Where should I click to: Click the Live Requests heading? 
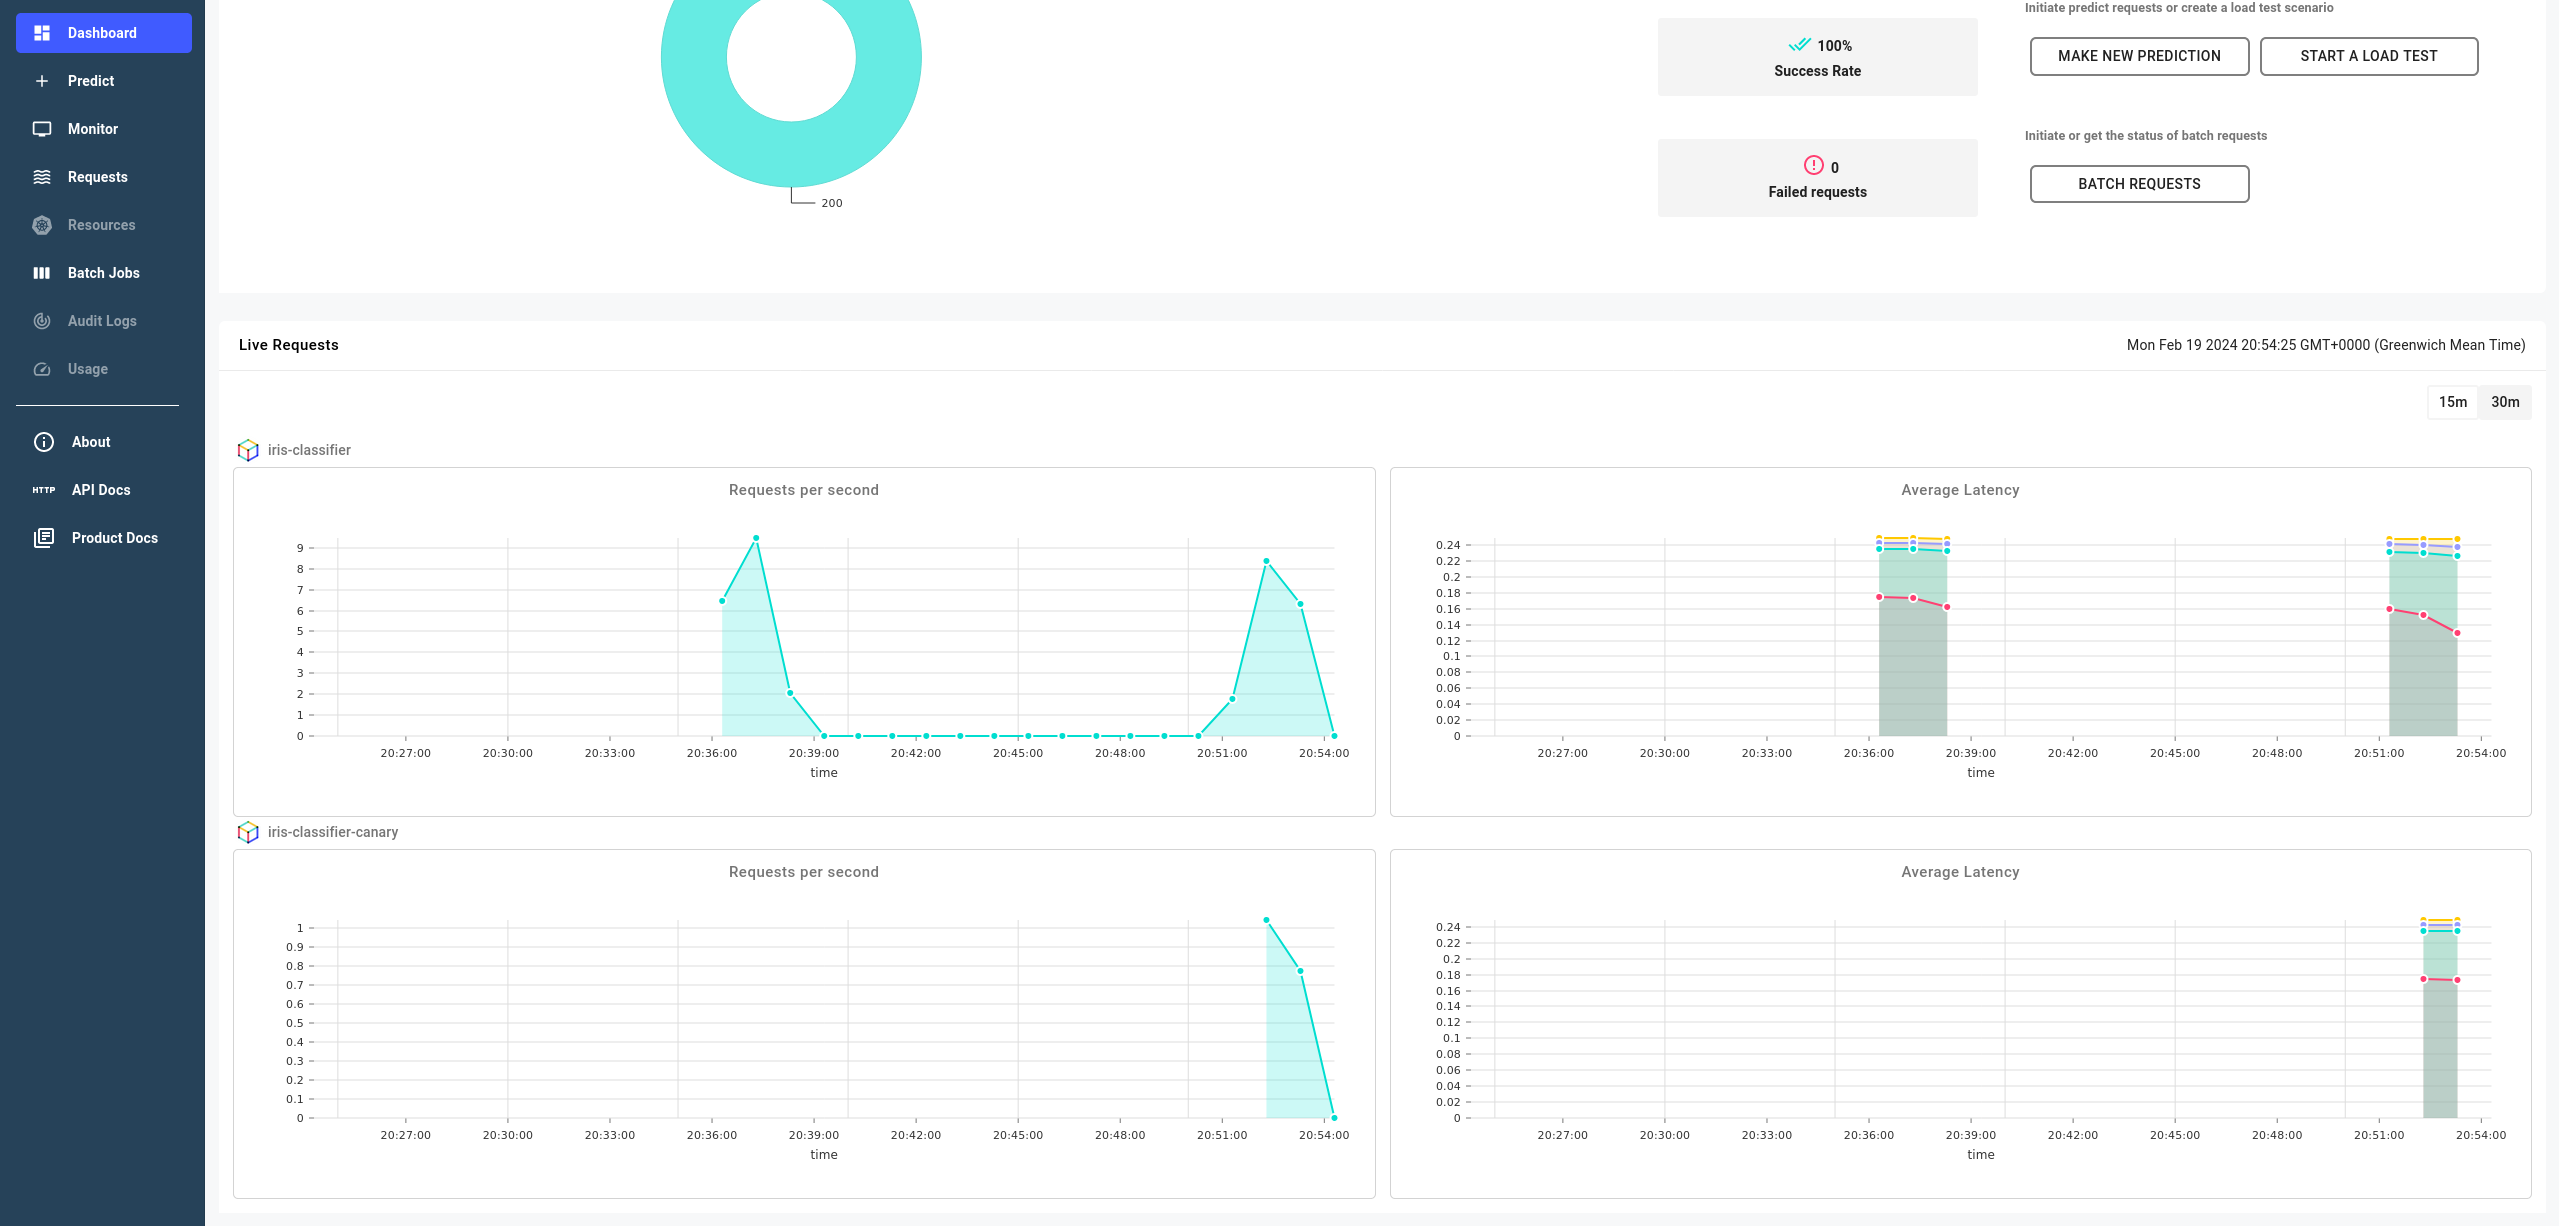(288, 345)
